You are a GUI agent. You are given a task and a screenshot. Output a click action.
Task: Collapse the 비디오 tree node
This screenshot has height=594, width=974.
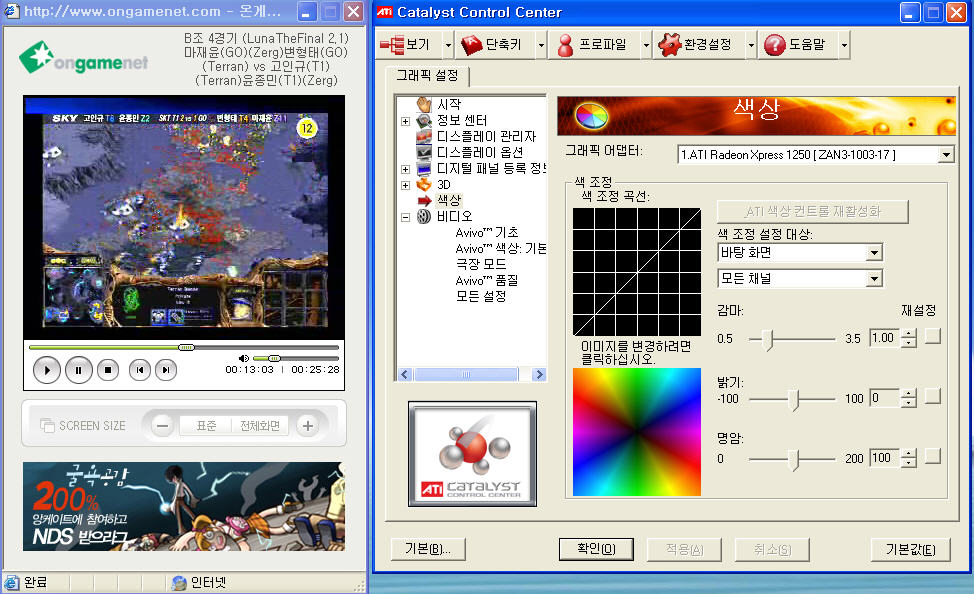406,217
